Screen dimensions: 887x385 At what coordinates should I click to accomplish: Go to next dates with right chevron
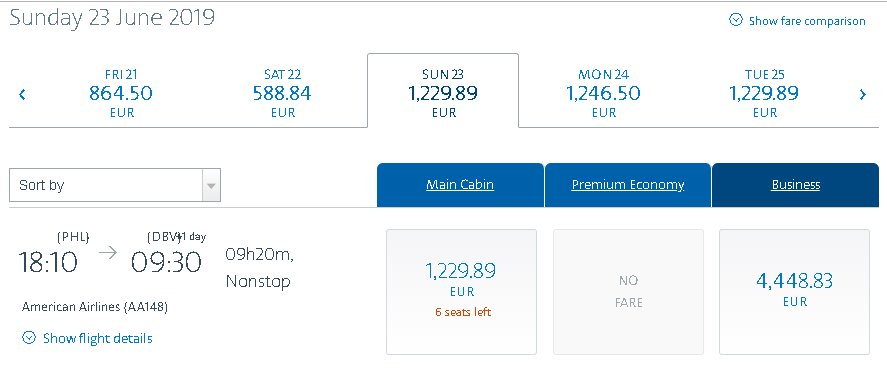tap(863, 94)
